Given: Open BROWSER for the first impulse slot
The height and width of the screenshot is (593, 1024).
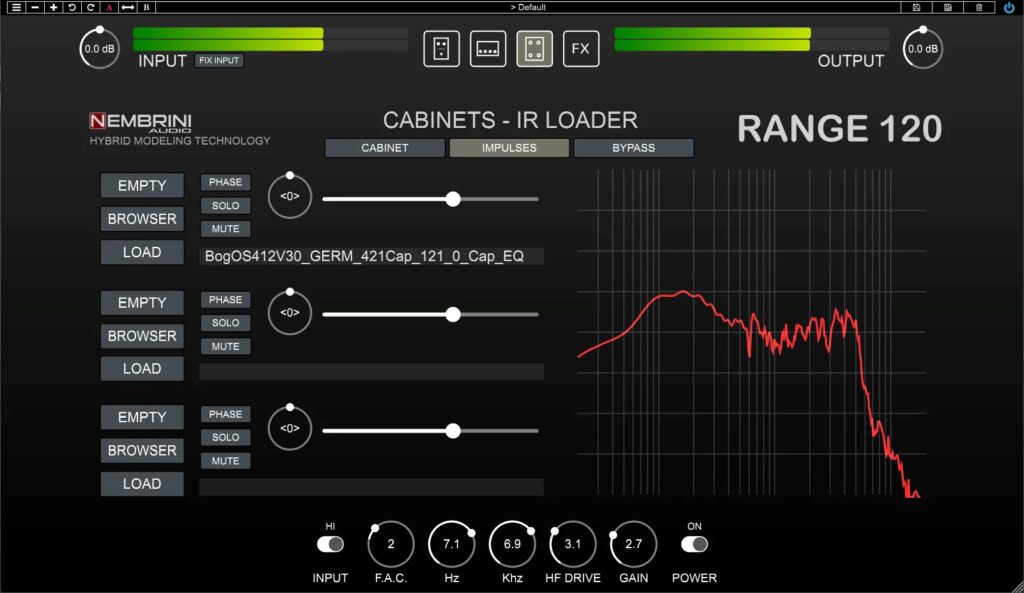Looking at the screenshot, I should [142, 219].
